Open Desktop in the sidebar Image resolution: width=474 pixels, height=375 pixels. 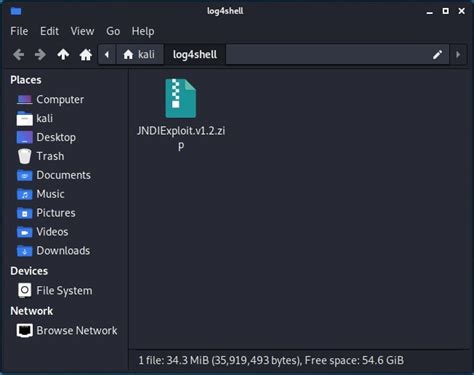[x=46, y=137]
